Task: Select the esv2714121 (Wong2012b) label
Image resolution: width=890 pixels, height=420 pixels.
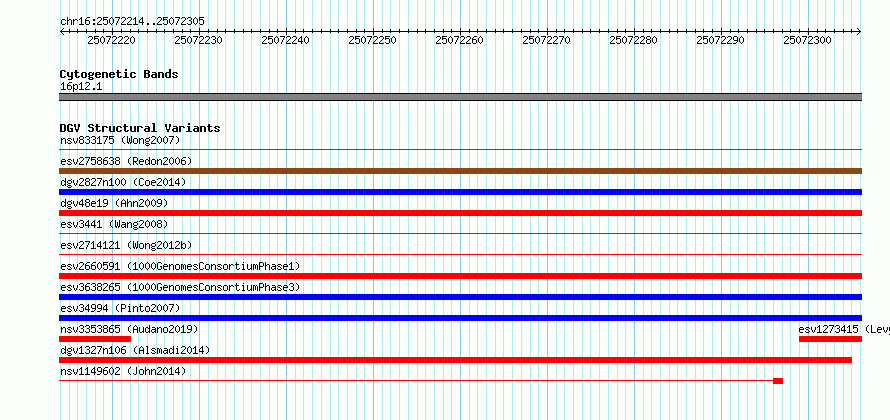Action: (126, 245)
